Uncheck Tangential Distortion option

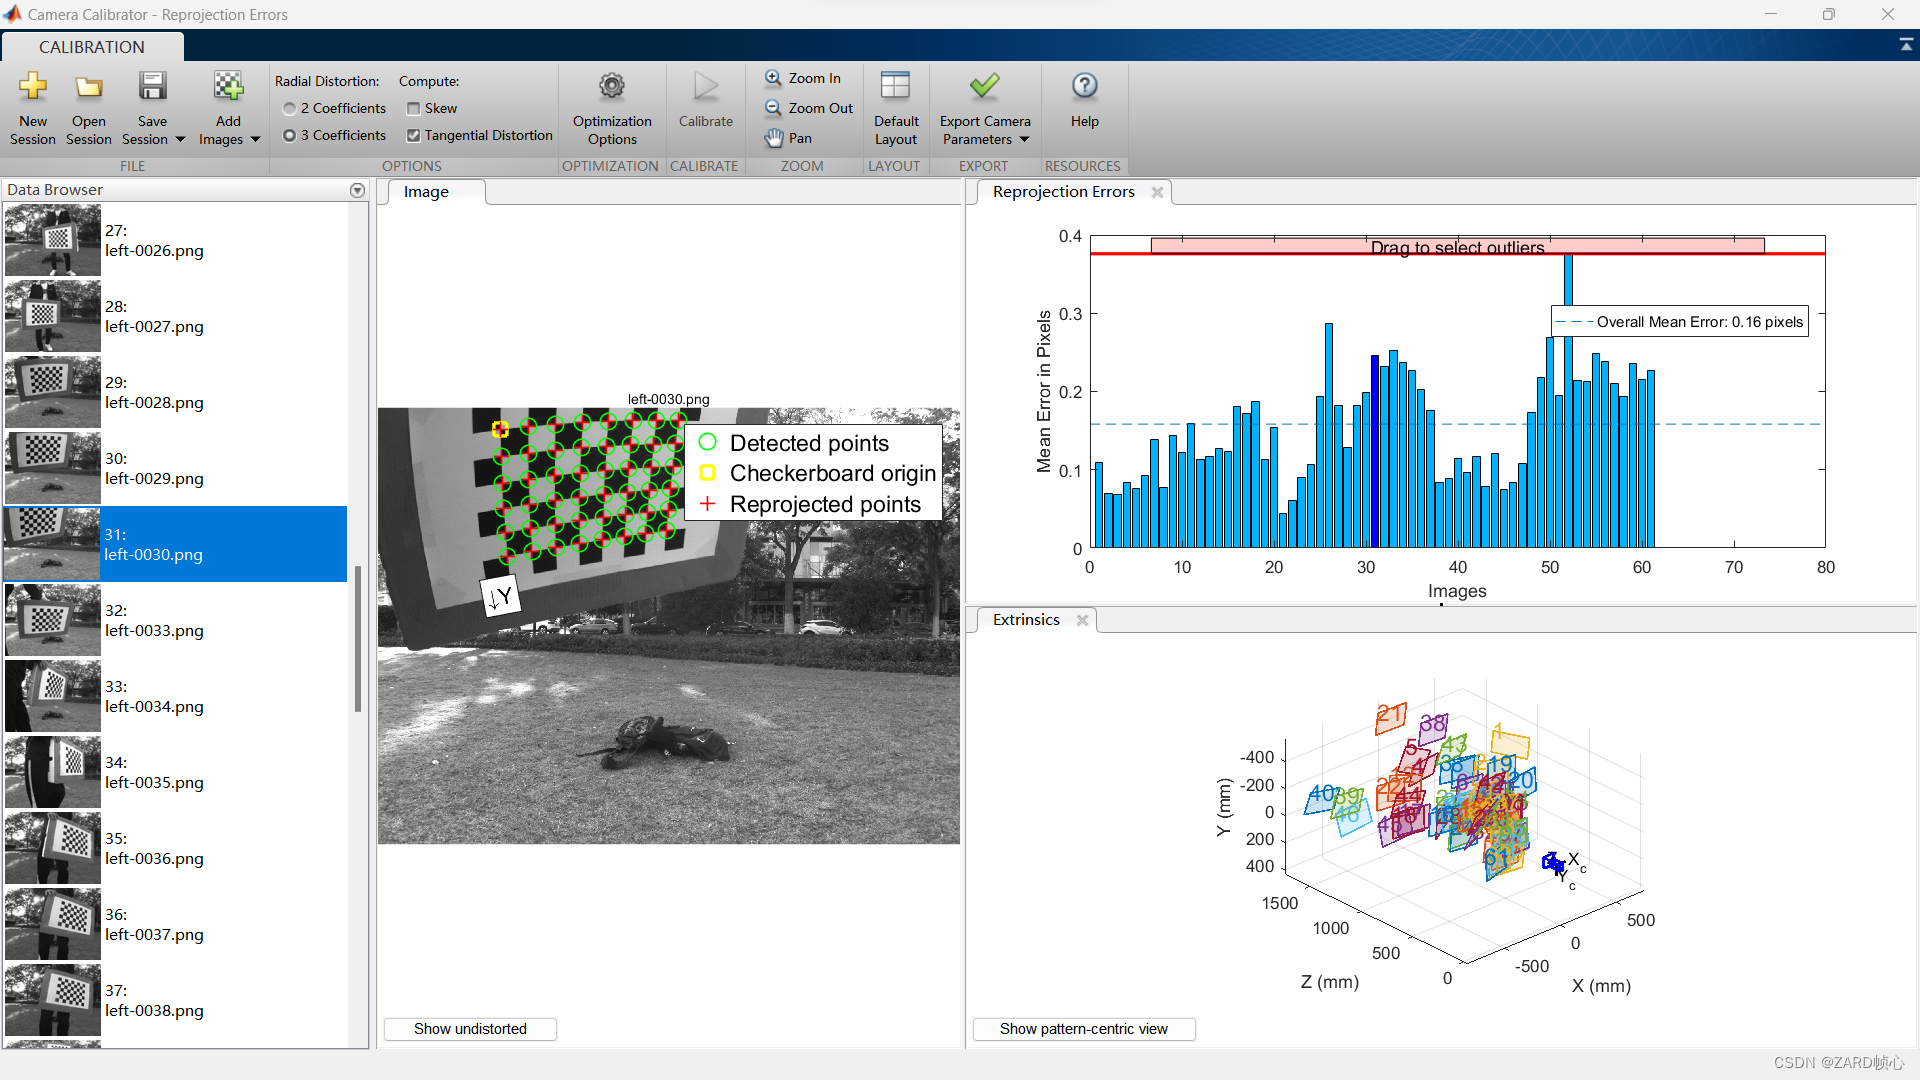pyautogui.click(x=413, y=135)
